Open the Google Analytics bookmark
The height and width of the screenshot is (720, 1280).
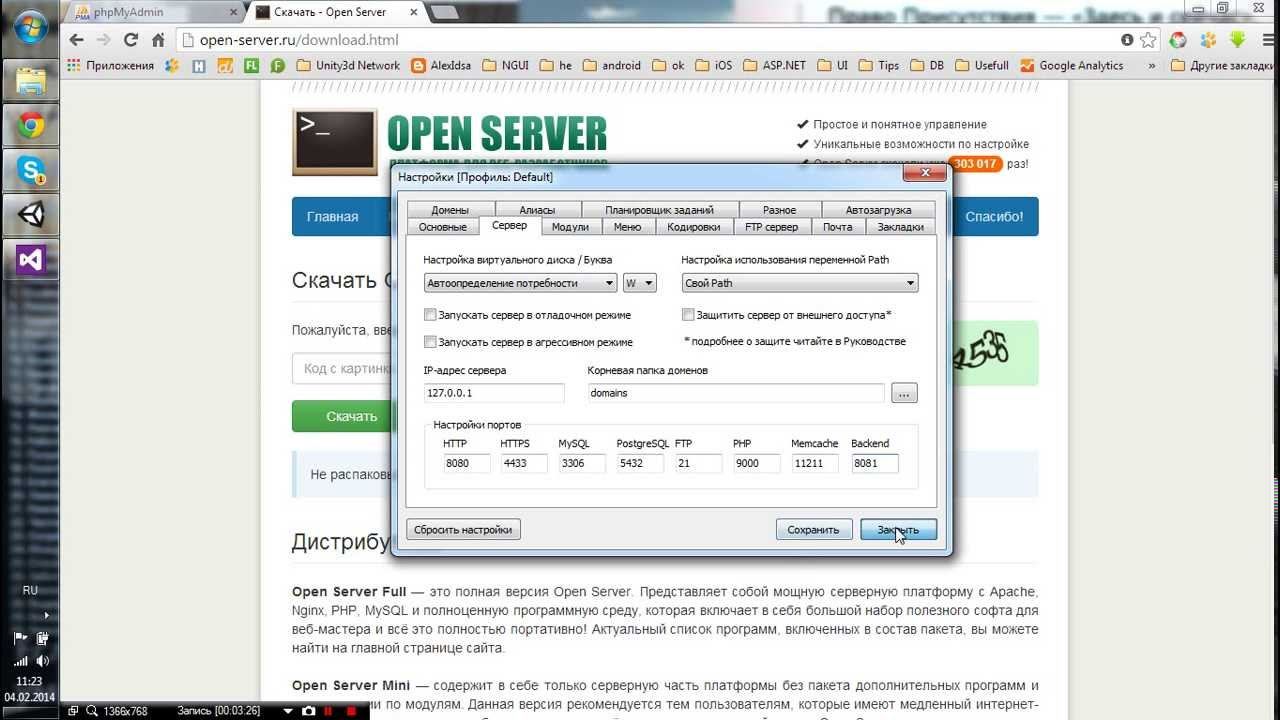point(1072,65)
